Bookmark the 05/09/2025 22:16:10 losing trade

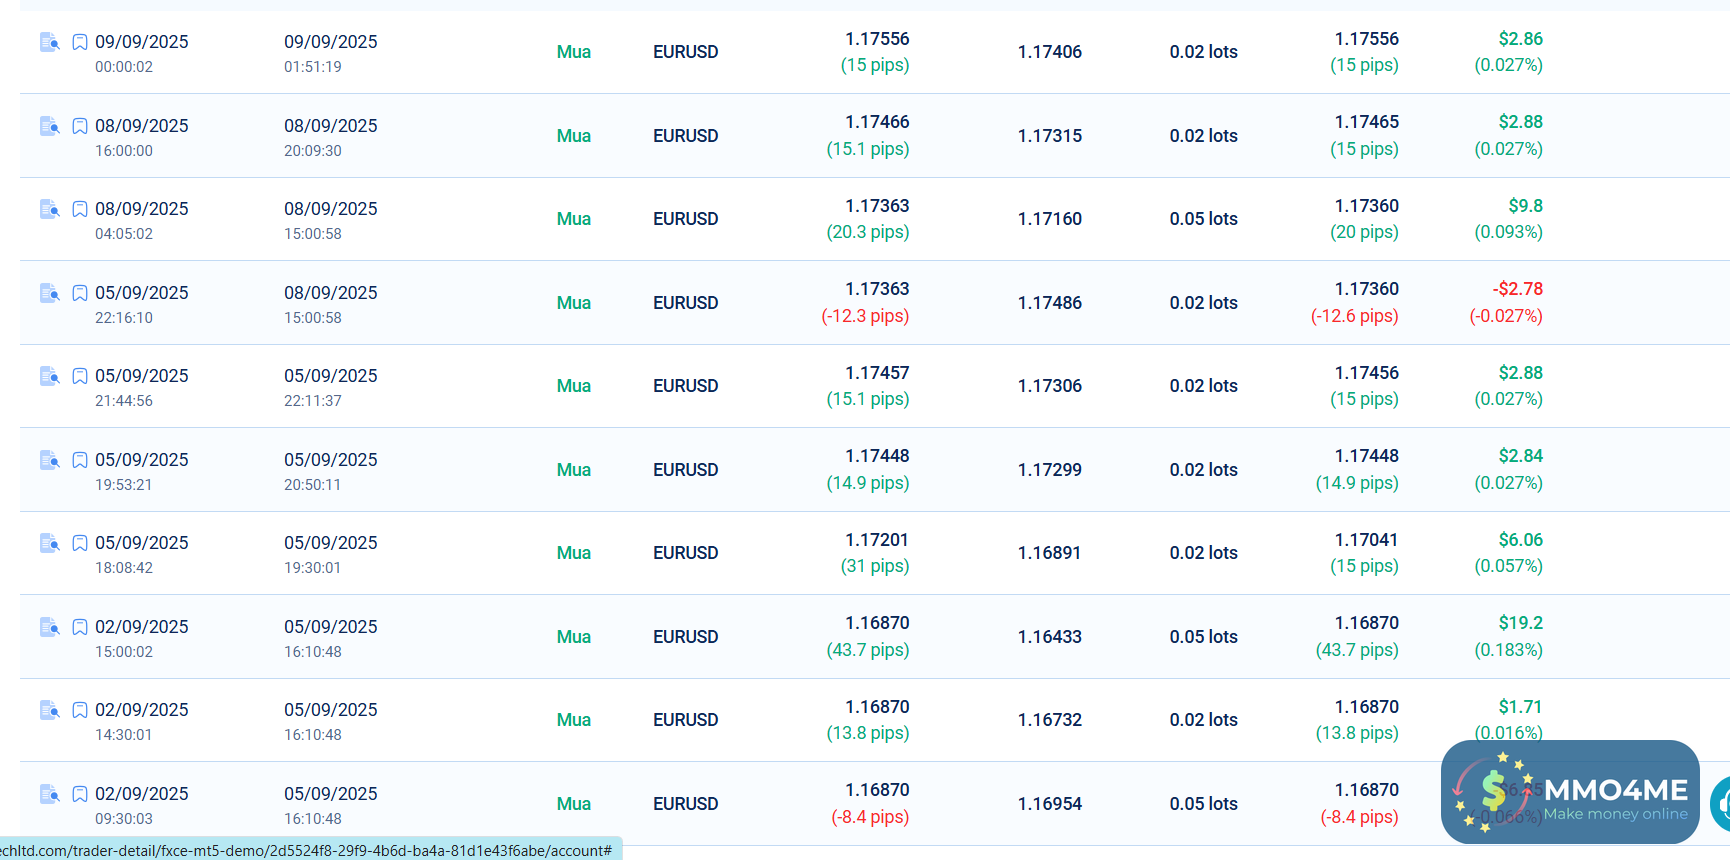click(80, 293)
